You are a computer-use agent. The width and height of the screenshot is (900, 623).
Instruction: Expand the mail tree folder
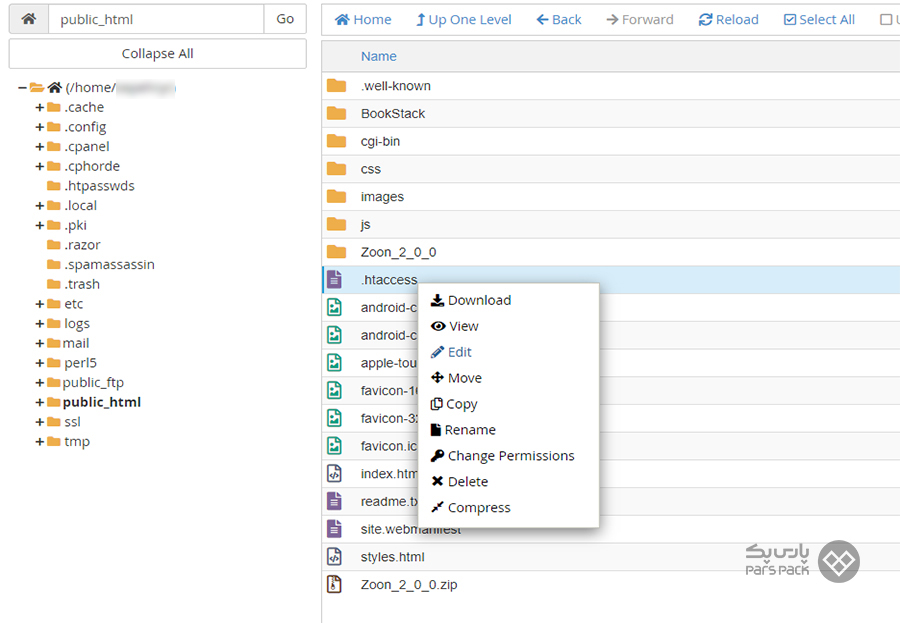click(x=40, y=343)
